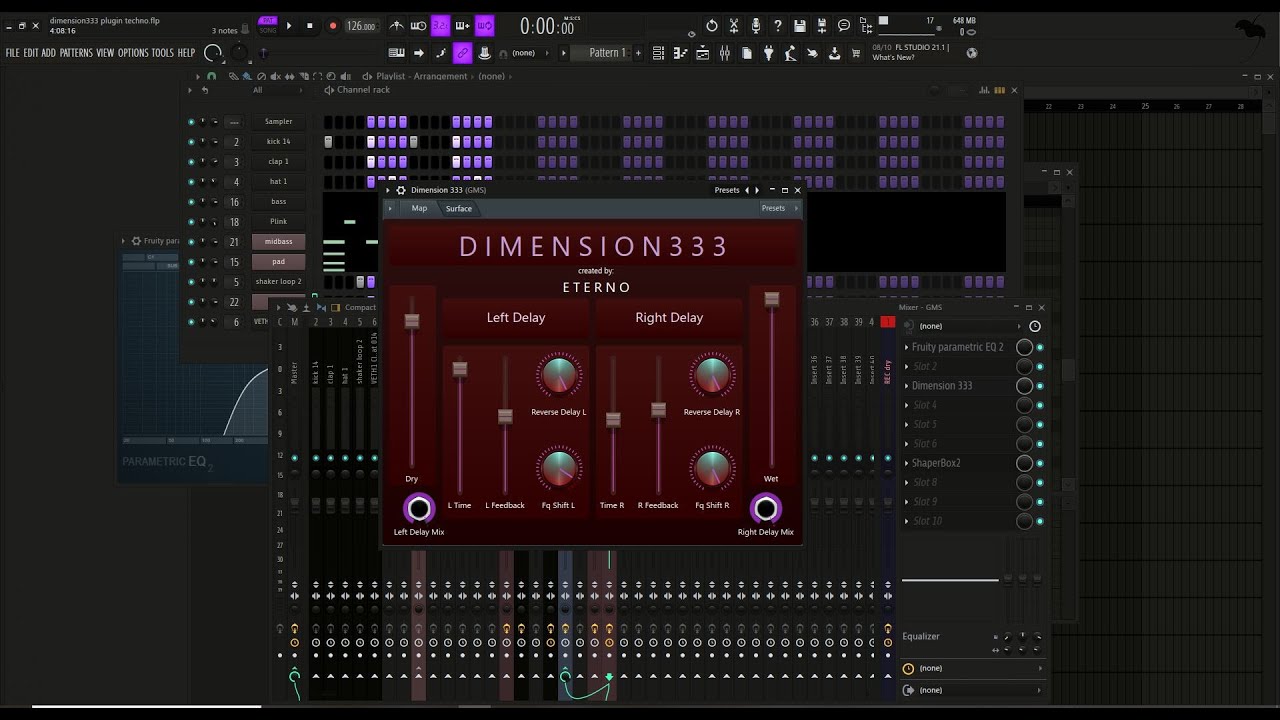Viewport: 1280px width, 720px height.
Task: Select the pad channel button
Action: tap(278, 262)
